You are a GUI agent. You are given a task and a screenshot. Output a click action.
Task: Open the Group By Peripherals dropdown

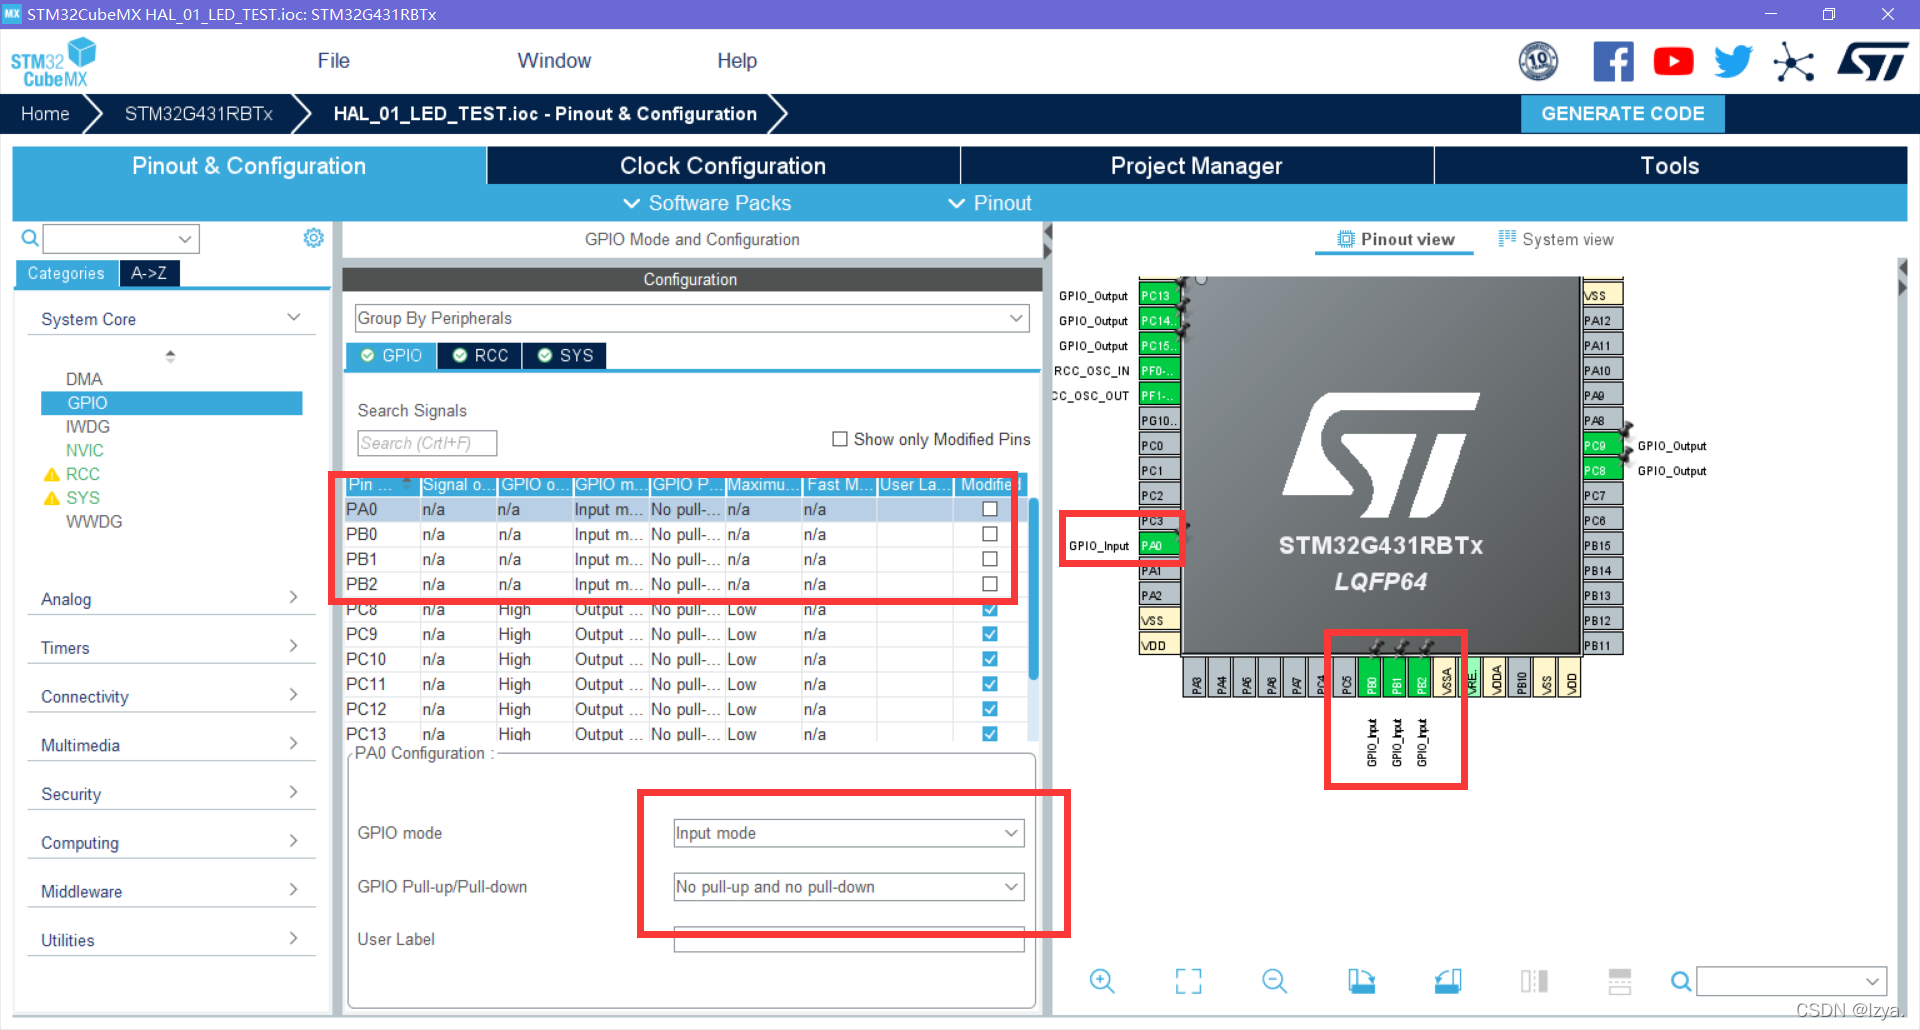tap(692, 318)
